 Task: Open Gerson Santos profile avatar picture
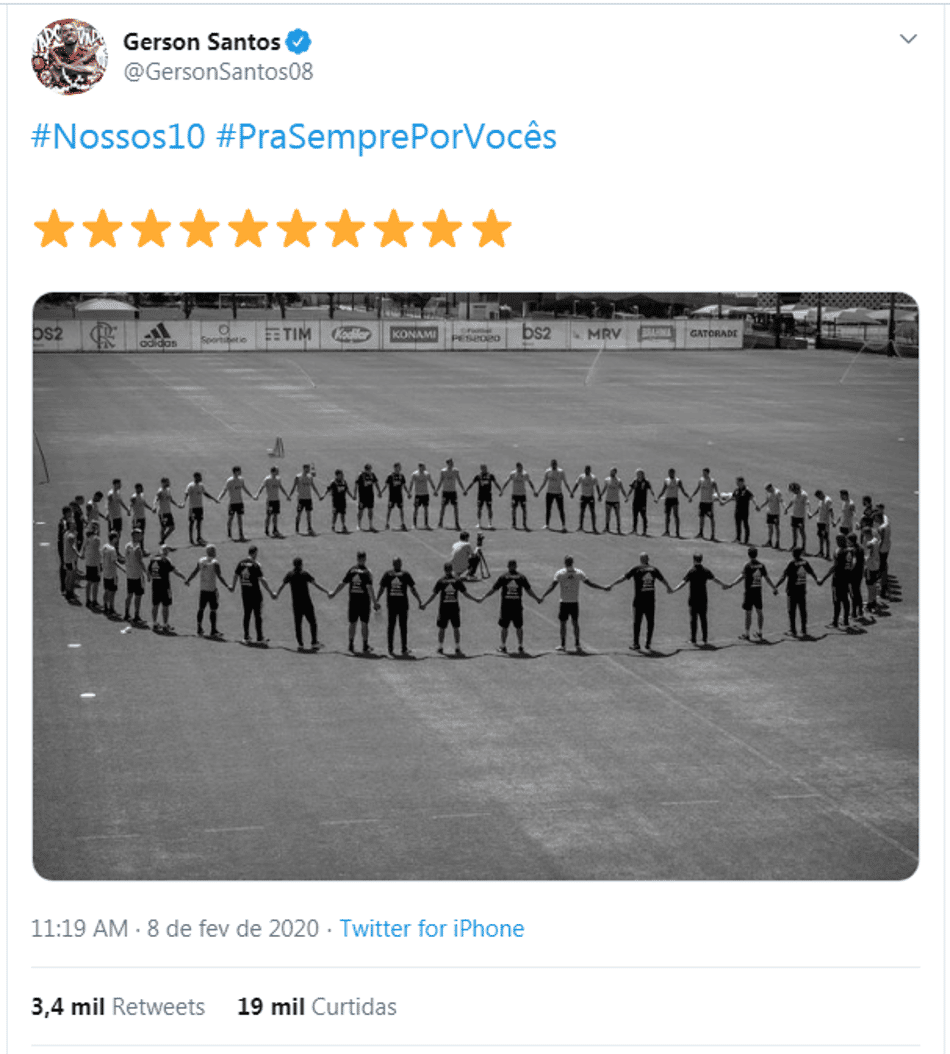point(69,56)
